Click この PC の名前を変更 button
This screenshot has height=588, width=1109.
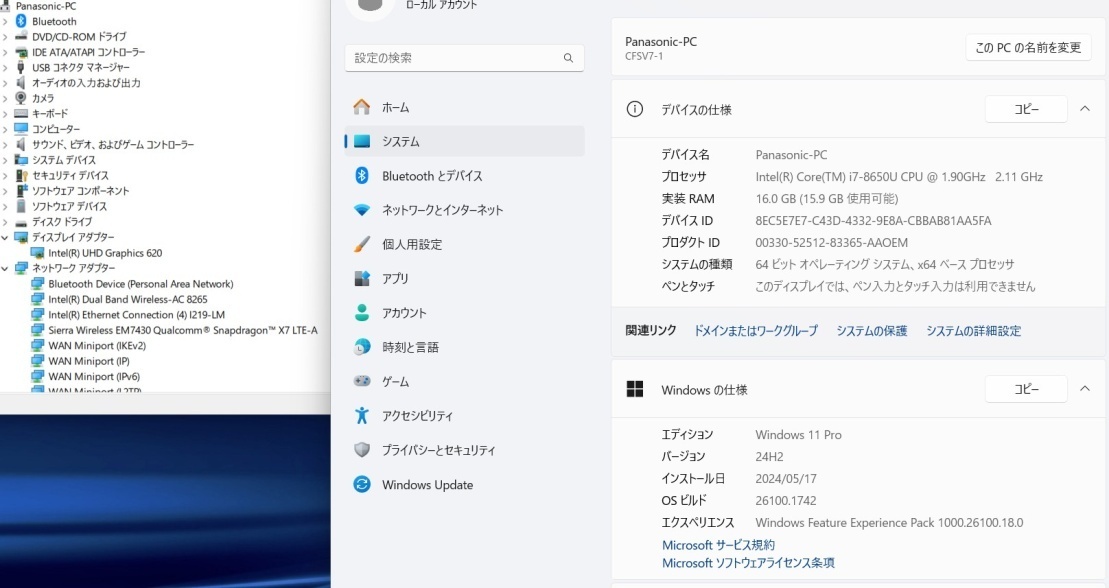(1028, 47)
